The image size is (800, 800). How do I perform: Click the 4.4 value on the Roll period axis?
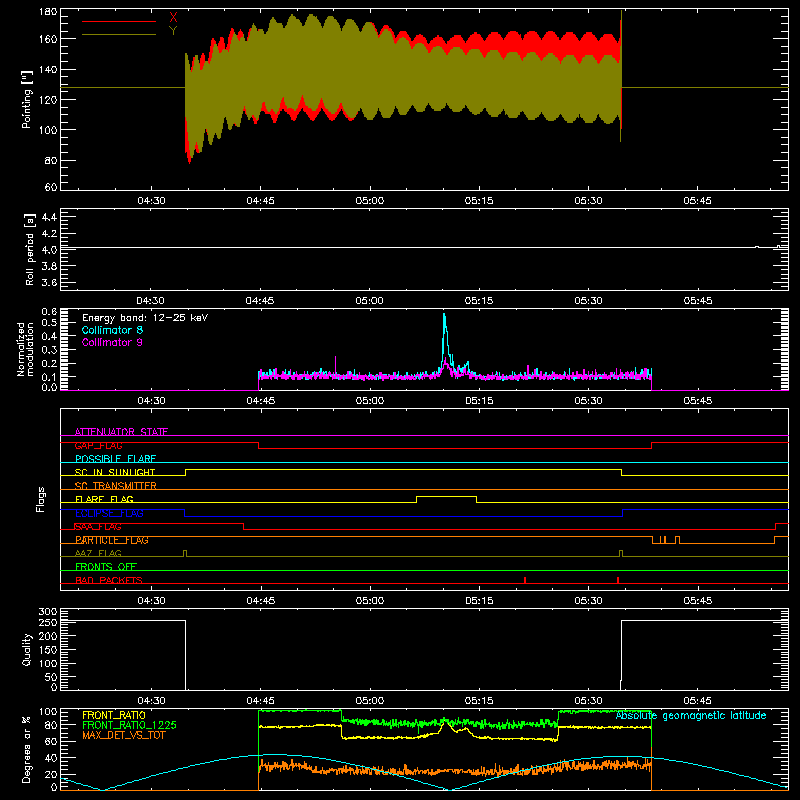click(x=49, y=217)
